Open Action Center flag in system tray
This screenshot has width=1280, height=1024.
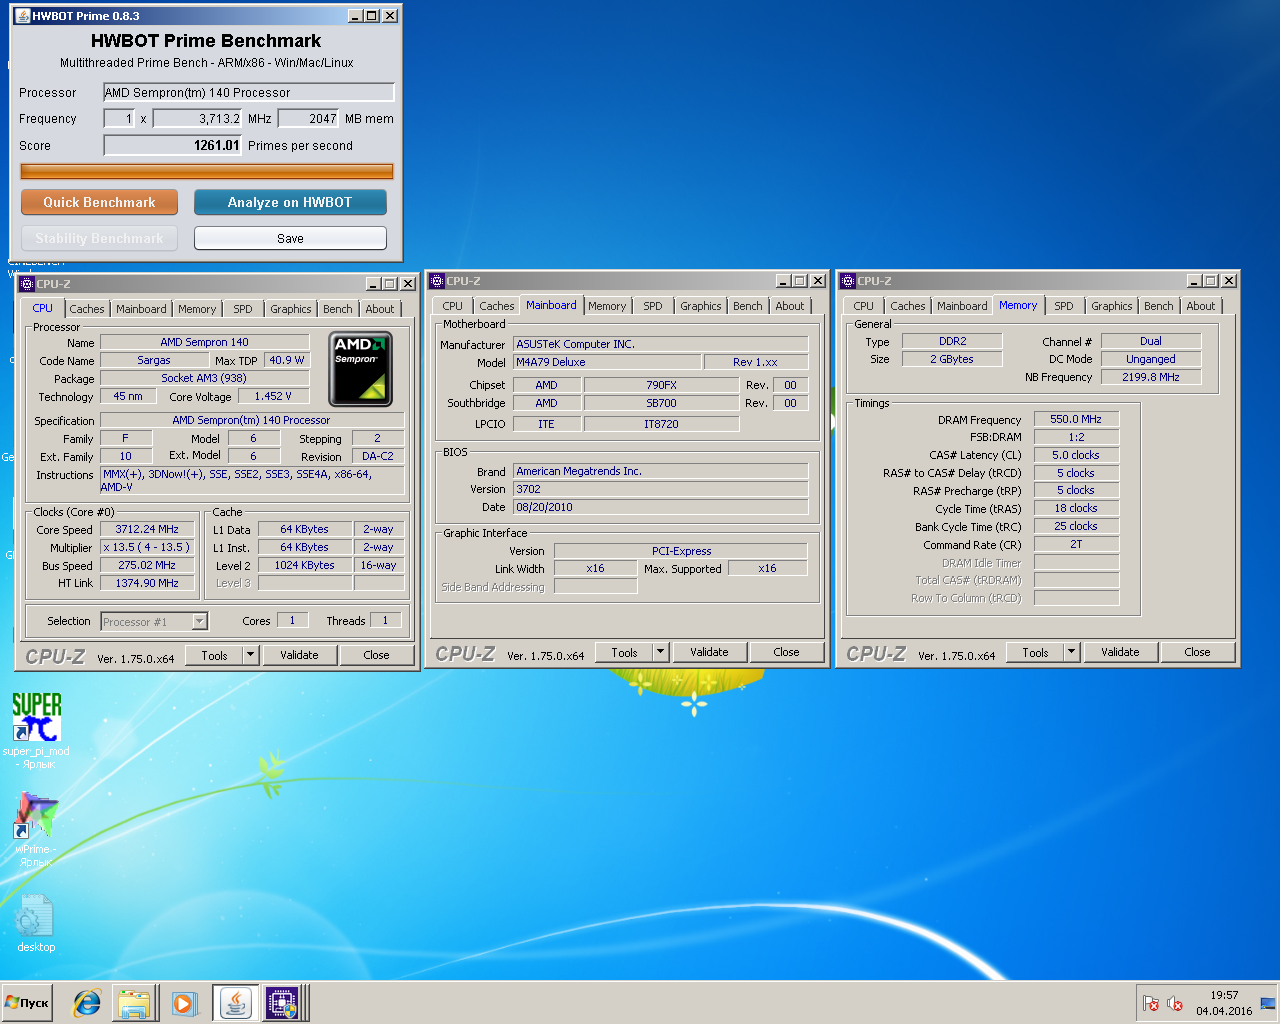coord(1152,1004)
